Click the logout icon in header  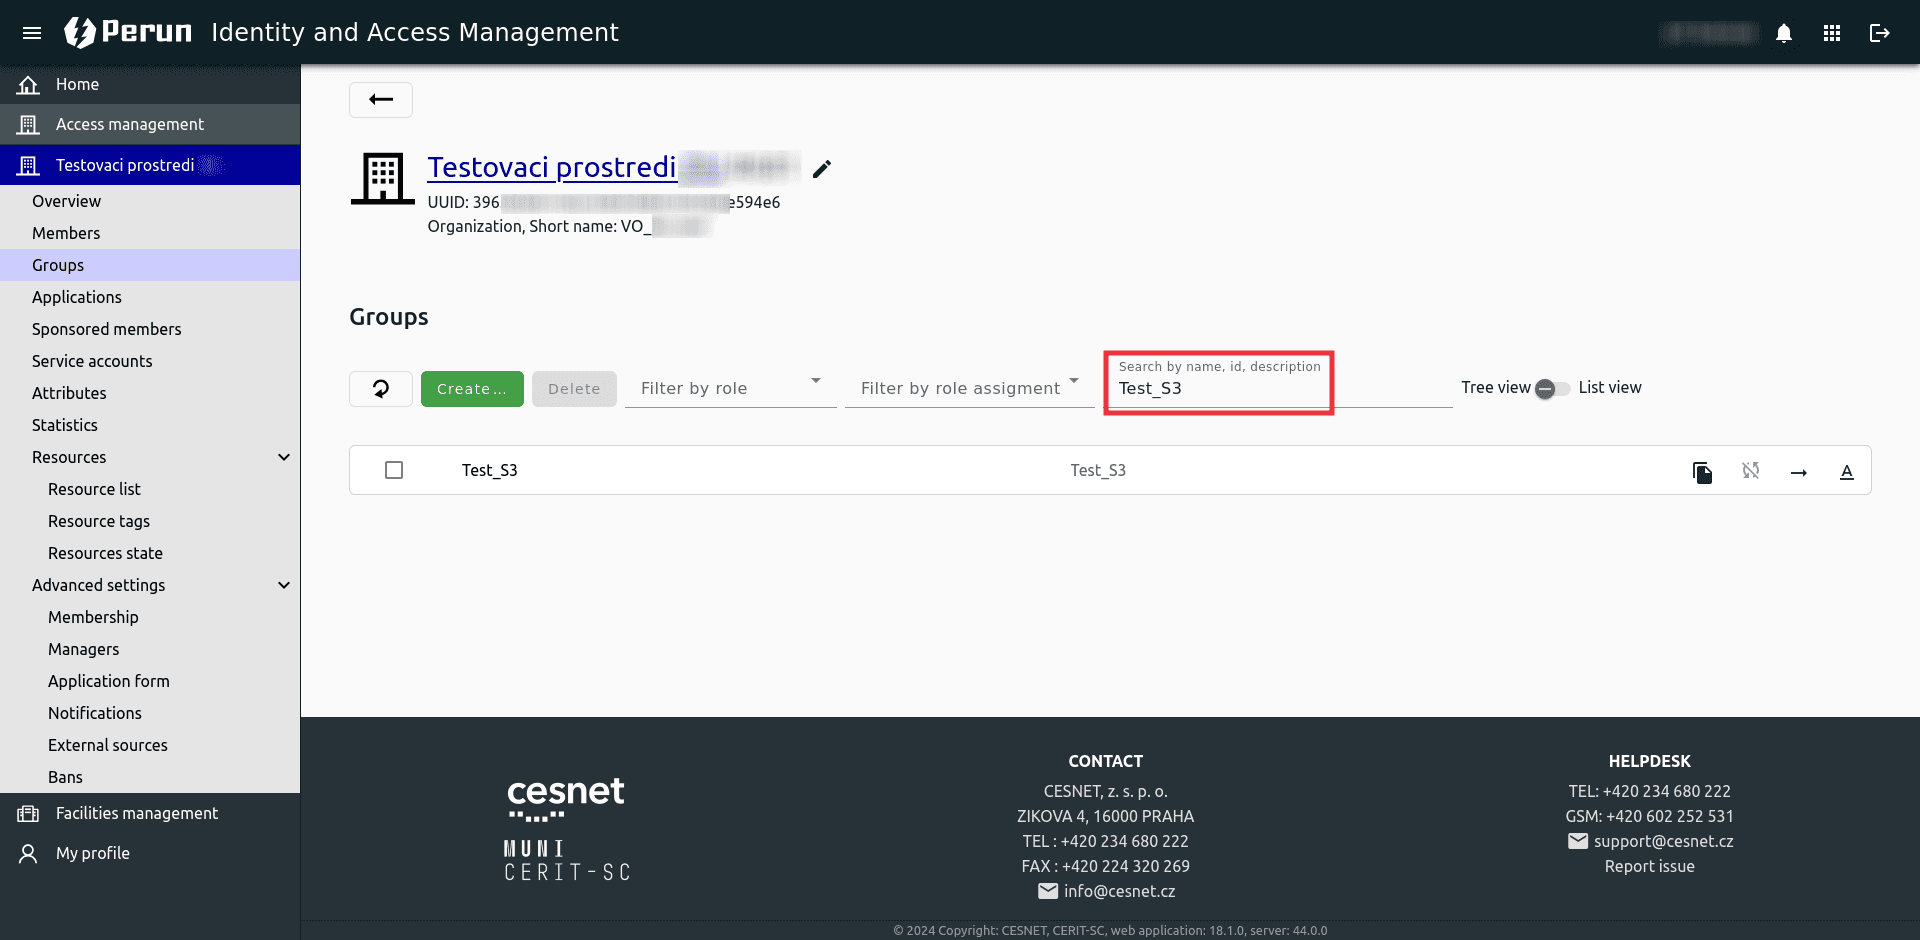coord(1879,33)
